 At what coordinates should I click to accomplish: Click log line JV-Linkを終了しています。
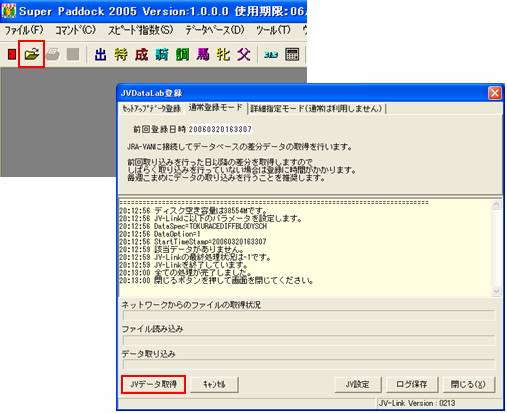183,265
